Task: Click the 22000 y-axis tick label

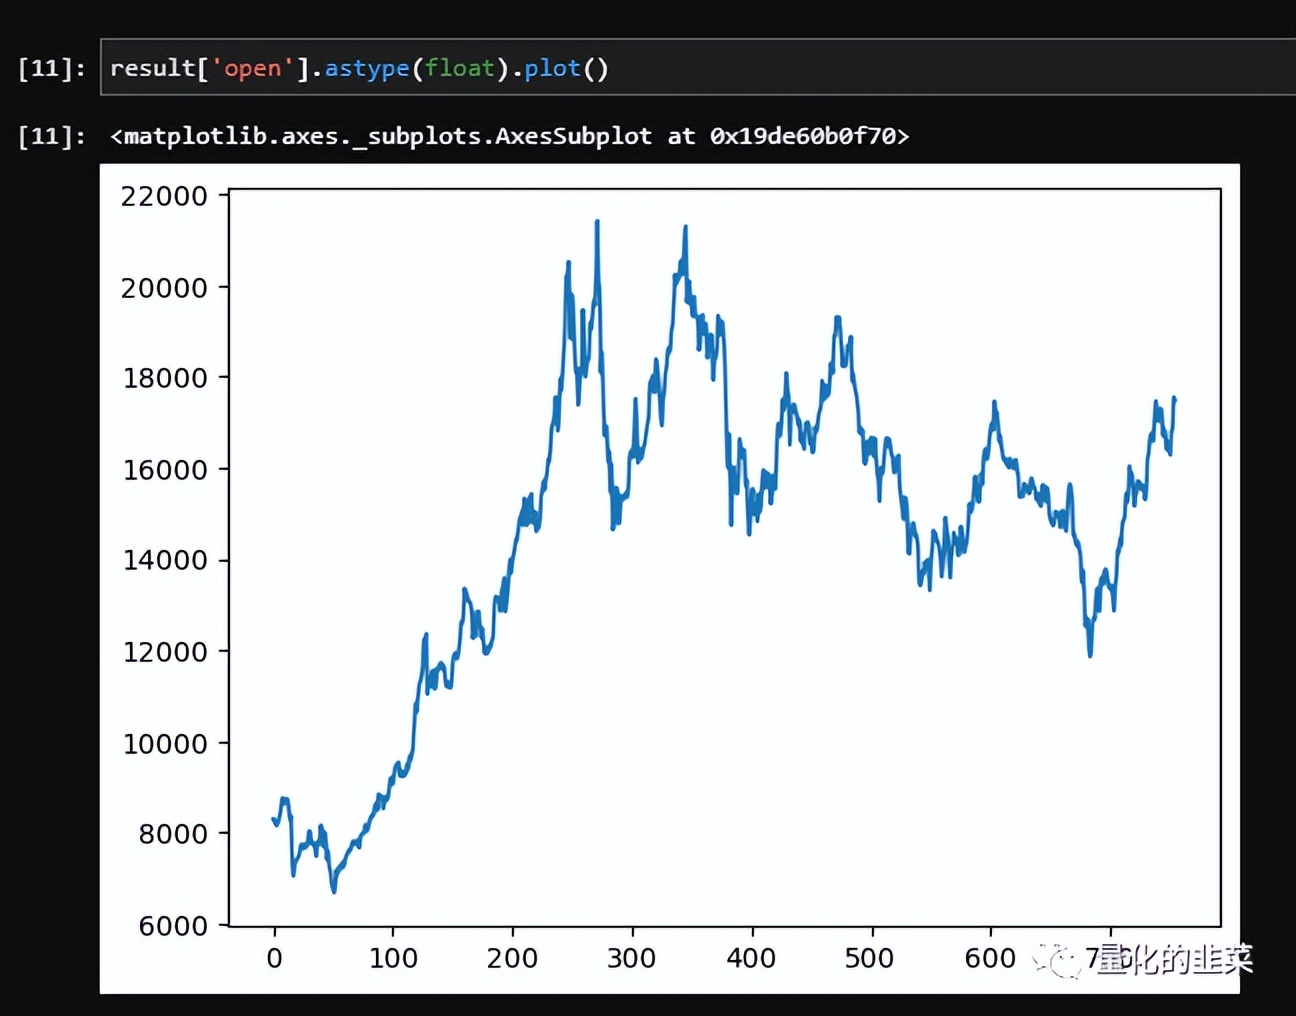Action: (x=164, y=196)
